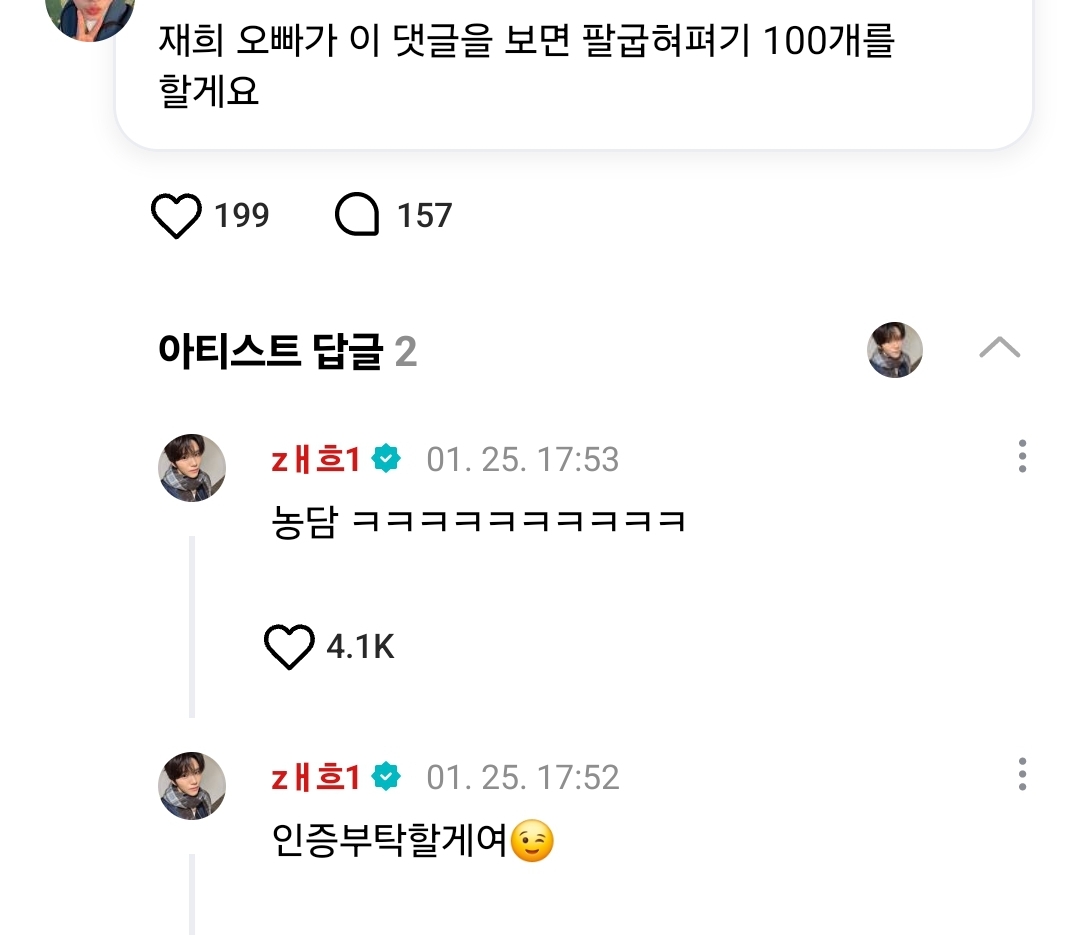Tap the 4.1K like count
Viewport: 1080px width, 935px height.
tap(360, 647)
